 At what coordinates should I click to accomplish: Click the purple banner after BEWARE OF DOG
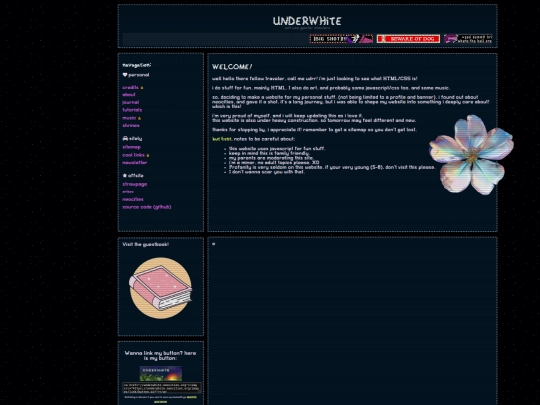(468, 39)
